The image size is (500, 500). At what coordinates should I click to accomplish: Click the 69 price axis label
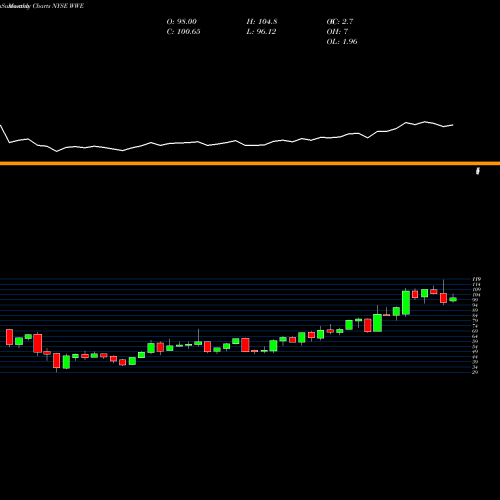click(475, 331)
